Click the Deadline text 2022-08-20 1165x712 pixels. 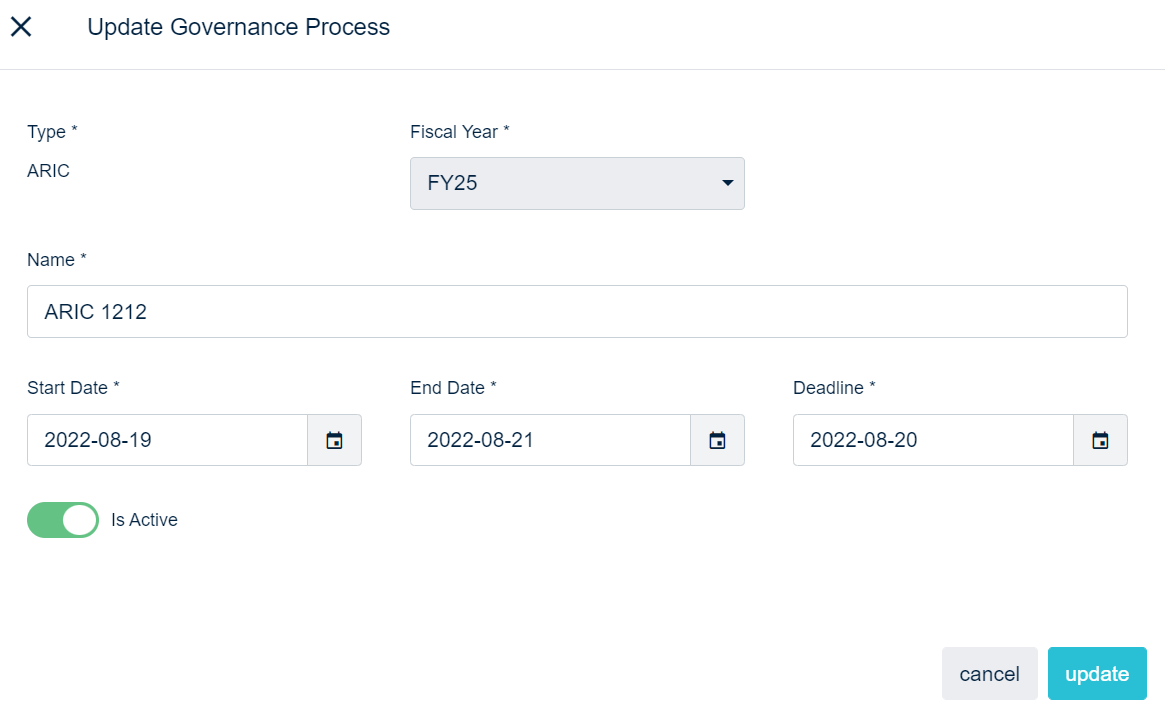[864, 440]
